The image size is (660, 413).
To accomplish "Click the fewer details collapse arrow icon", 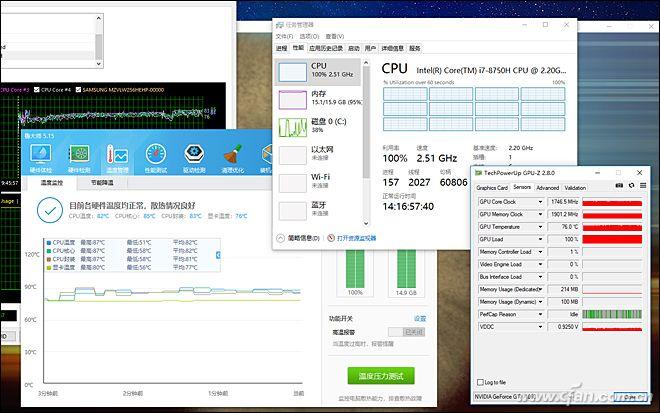I will click(x=281, y=238).
